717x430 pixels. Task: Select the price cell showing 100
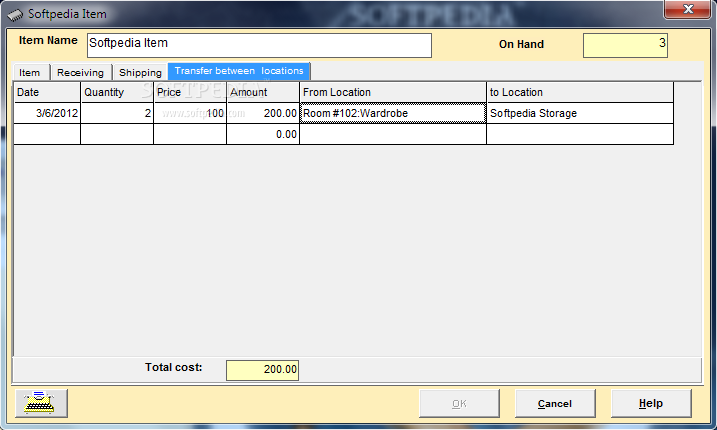(190, 113)
